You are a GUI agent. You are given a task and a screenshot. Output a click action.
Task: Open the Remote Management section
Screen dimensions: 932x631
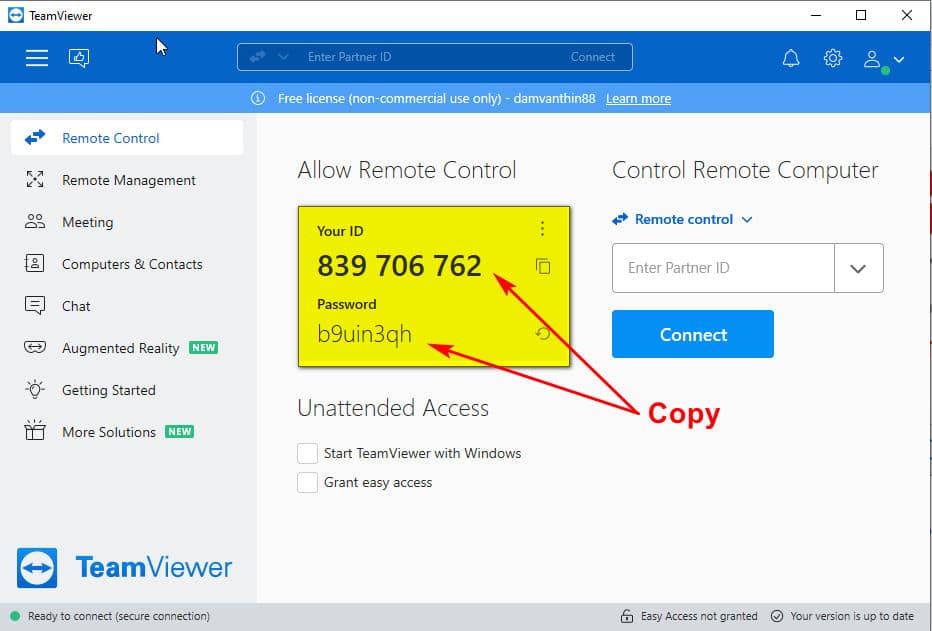(128, 180)
